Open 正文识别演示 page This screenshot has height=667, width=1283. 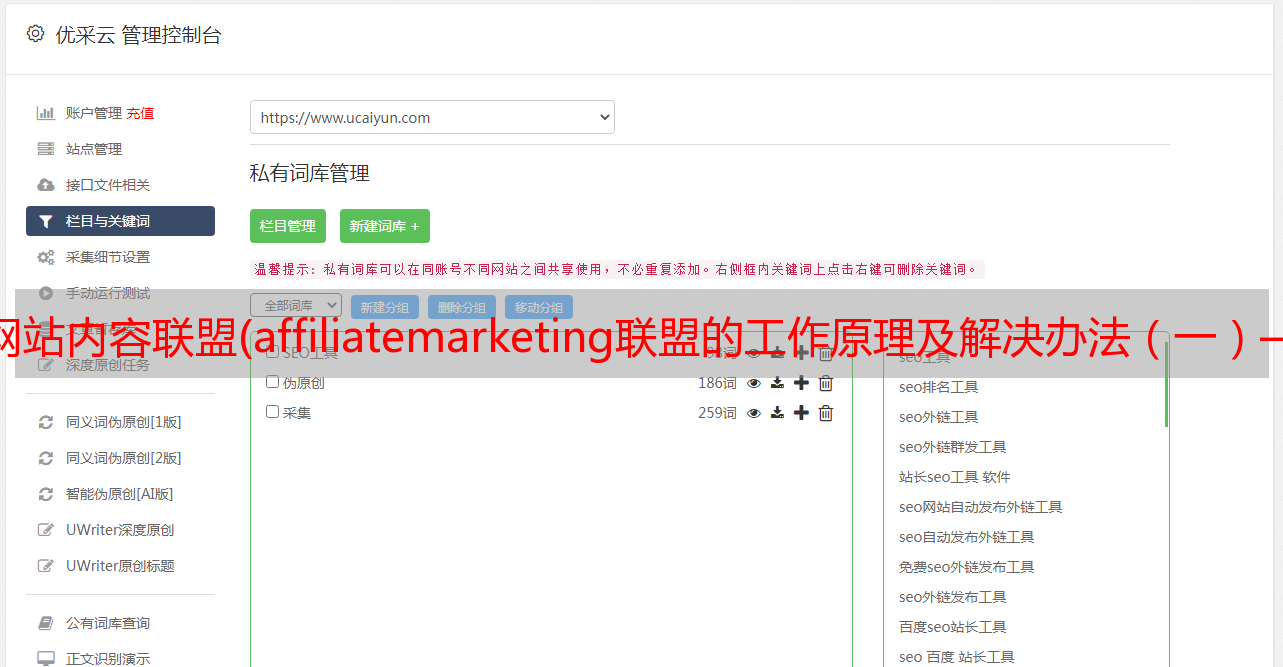(108, 659)
